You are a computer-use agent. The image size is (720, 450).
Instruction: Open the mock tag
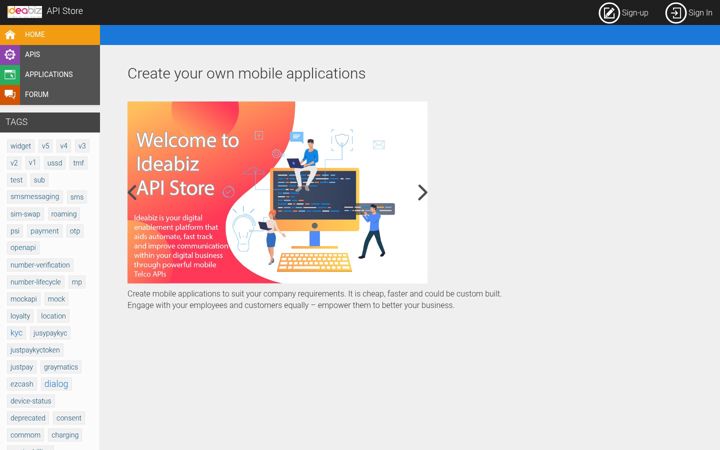pyautogui.click(x=56, y=299)
